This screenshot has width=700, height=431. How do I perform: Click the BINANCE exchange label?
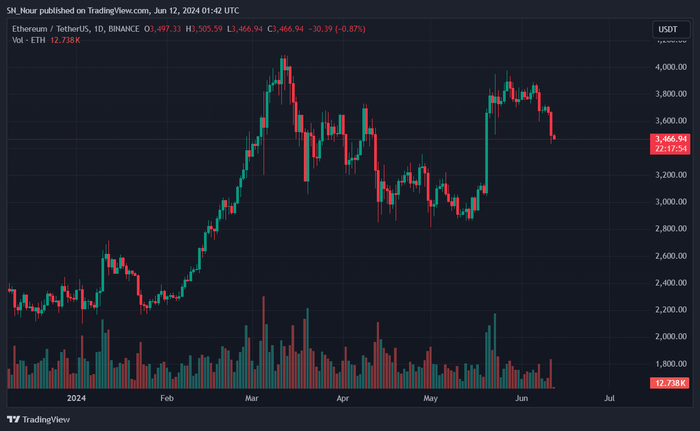tap(124, 29)
